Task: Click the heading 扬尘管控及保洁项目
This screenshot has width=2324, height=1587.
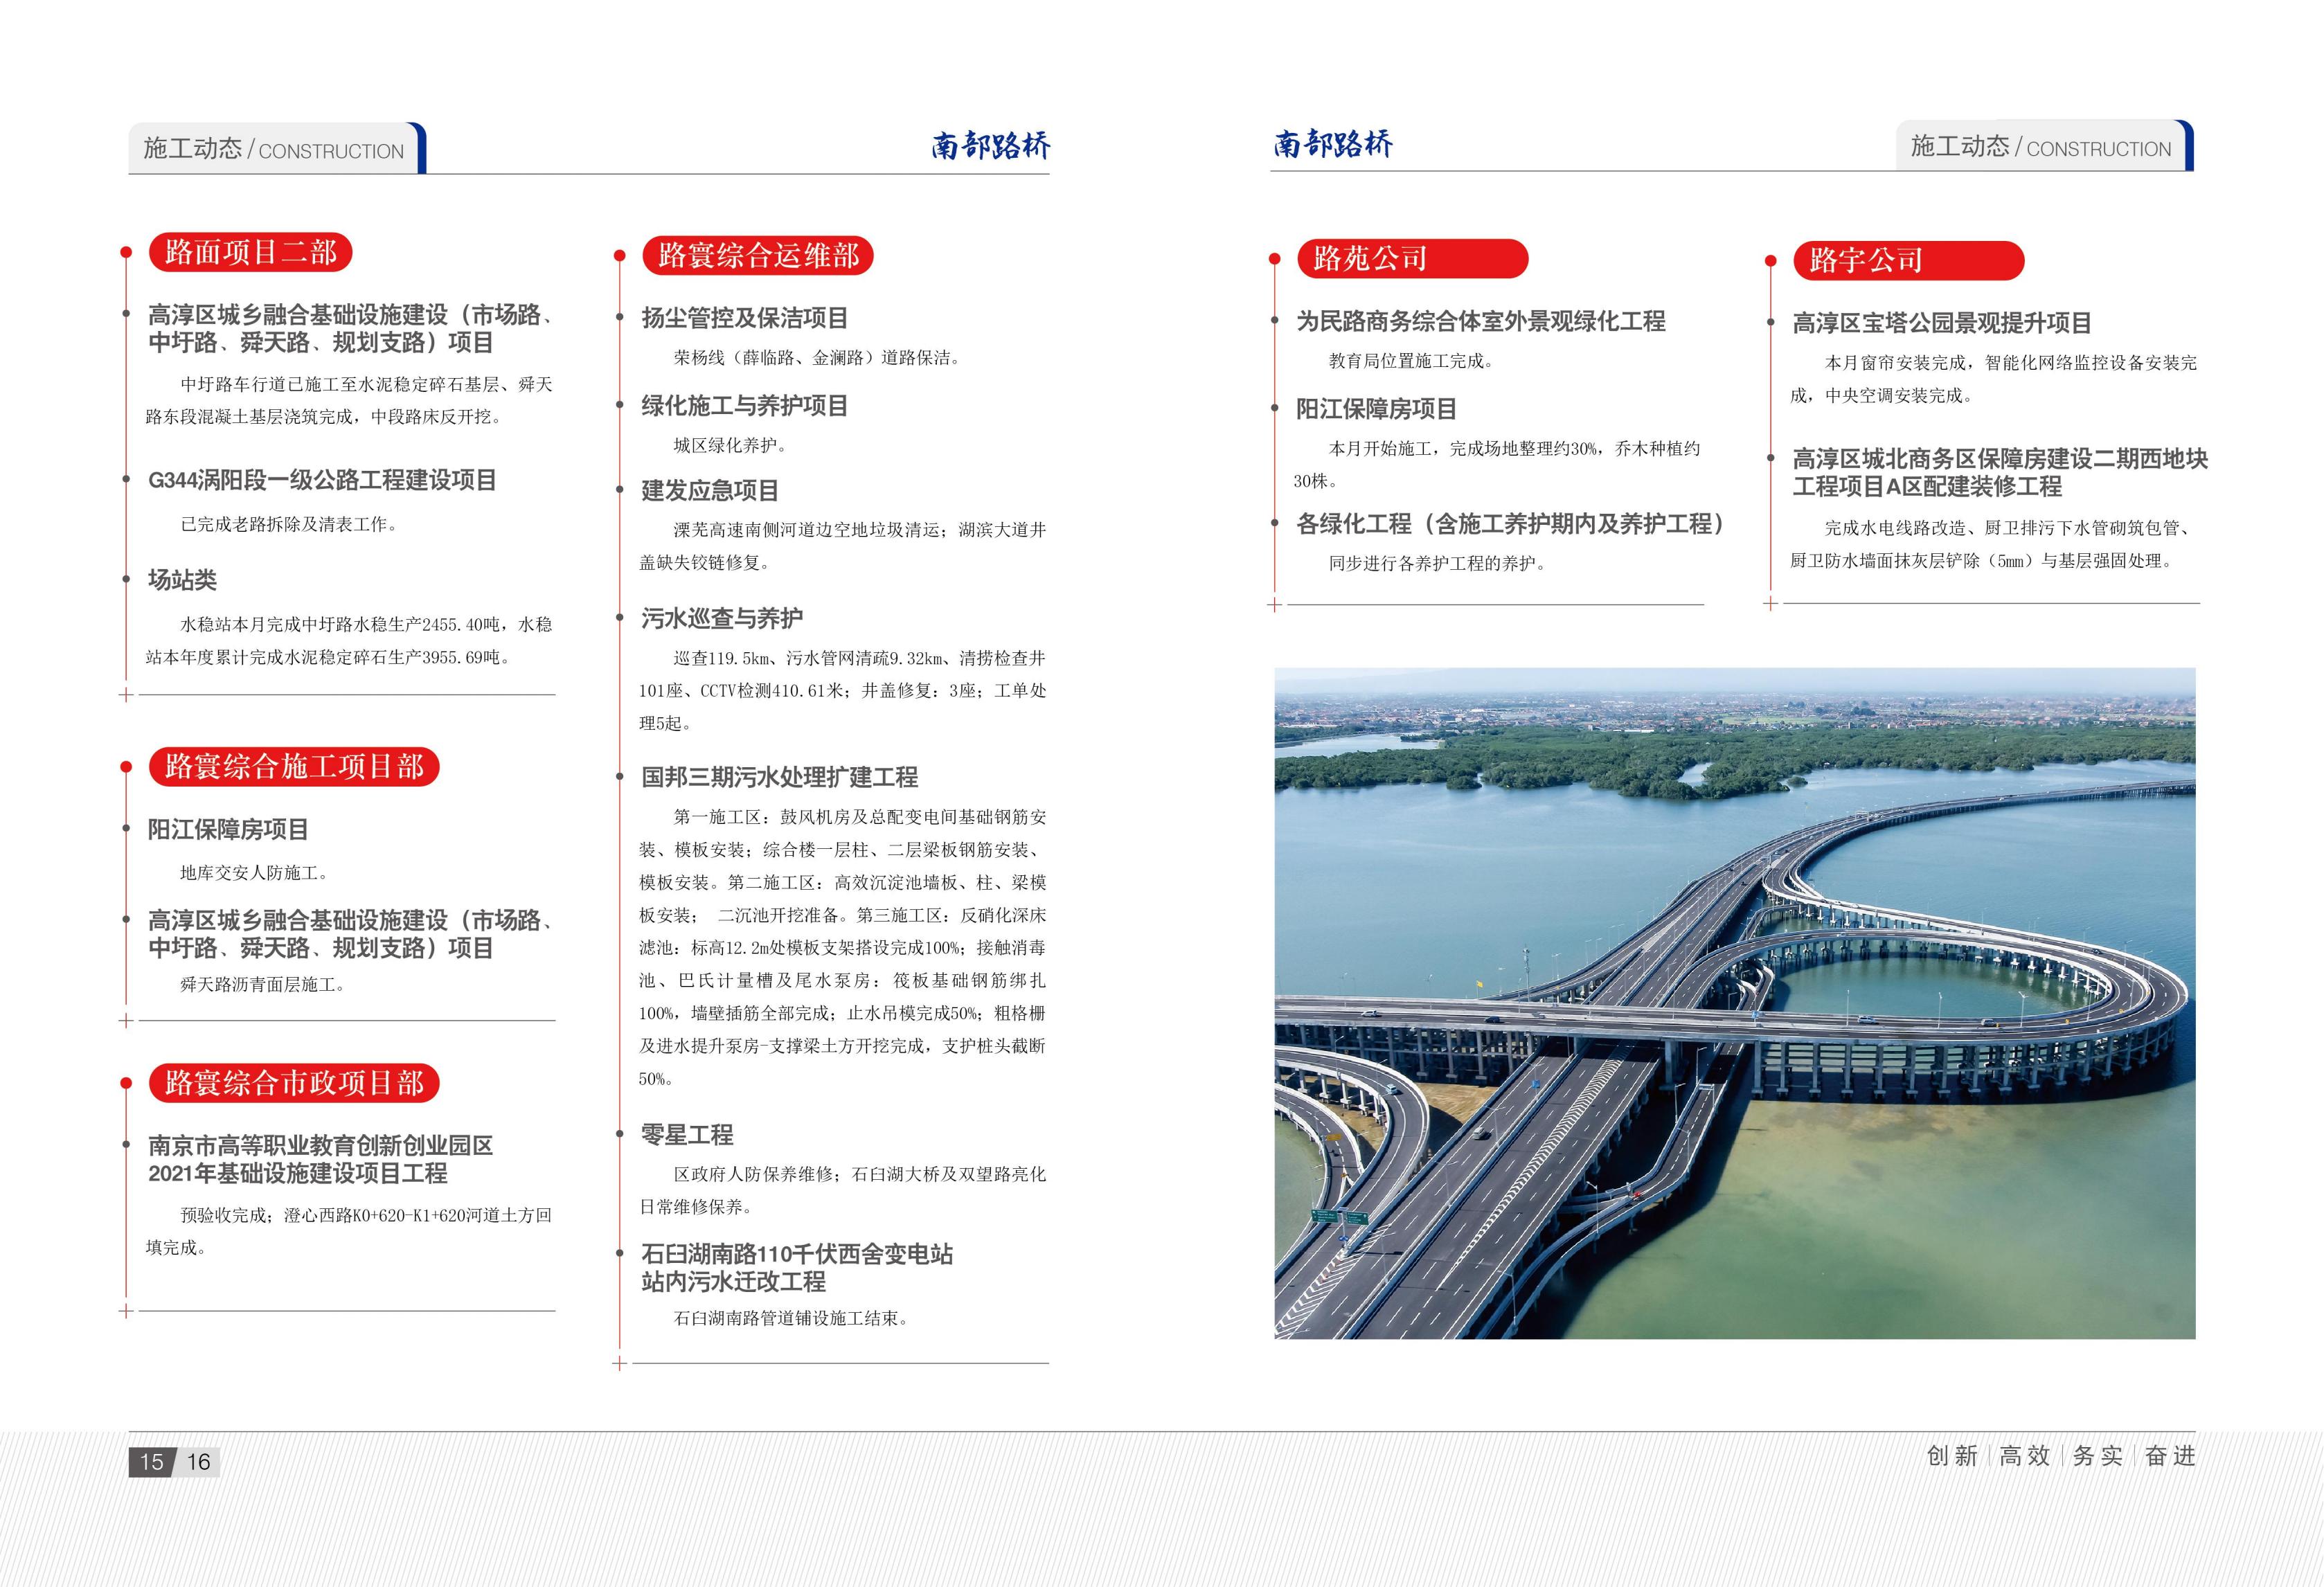Action: 744,318
